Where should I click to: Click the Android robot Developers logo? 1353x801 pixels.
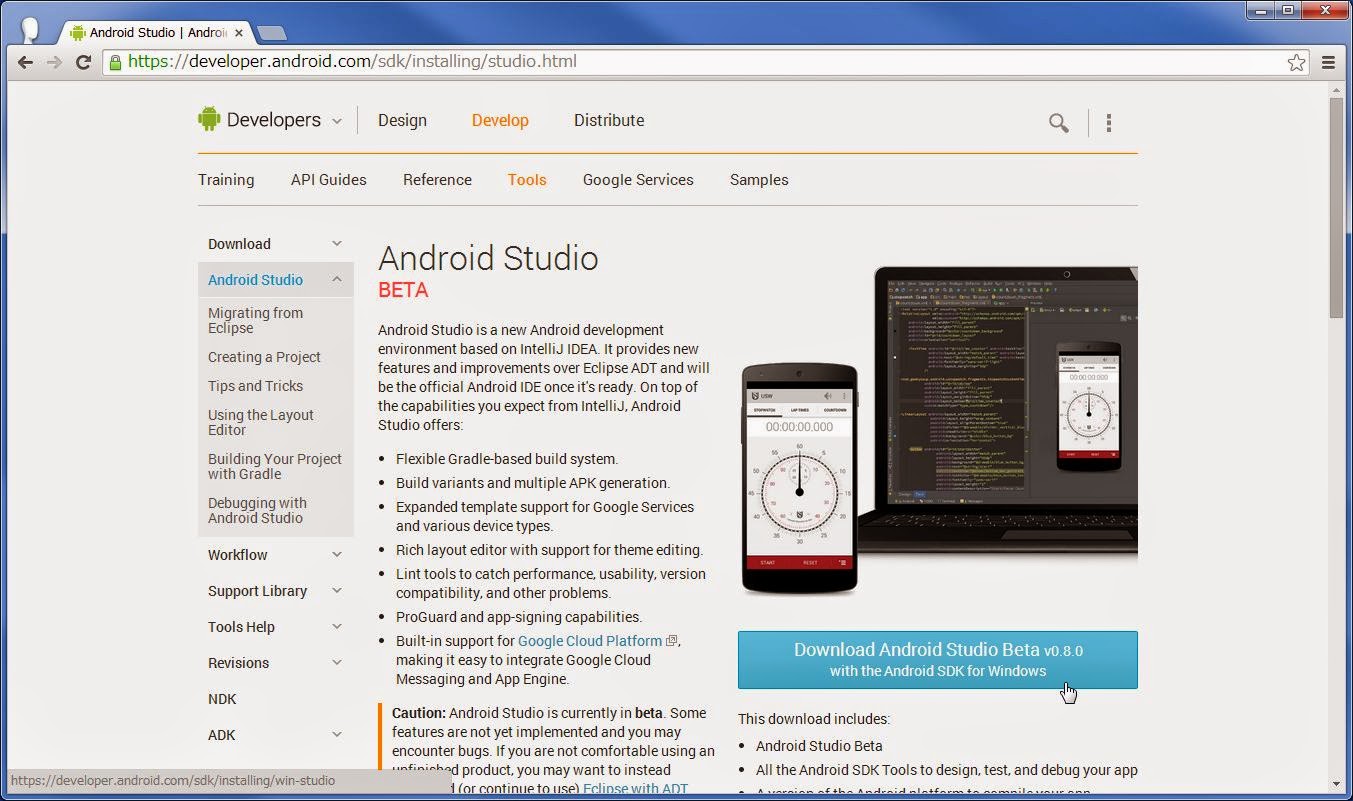click(x=209, y=119)
